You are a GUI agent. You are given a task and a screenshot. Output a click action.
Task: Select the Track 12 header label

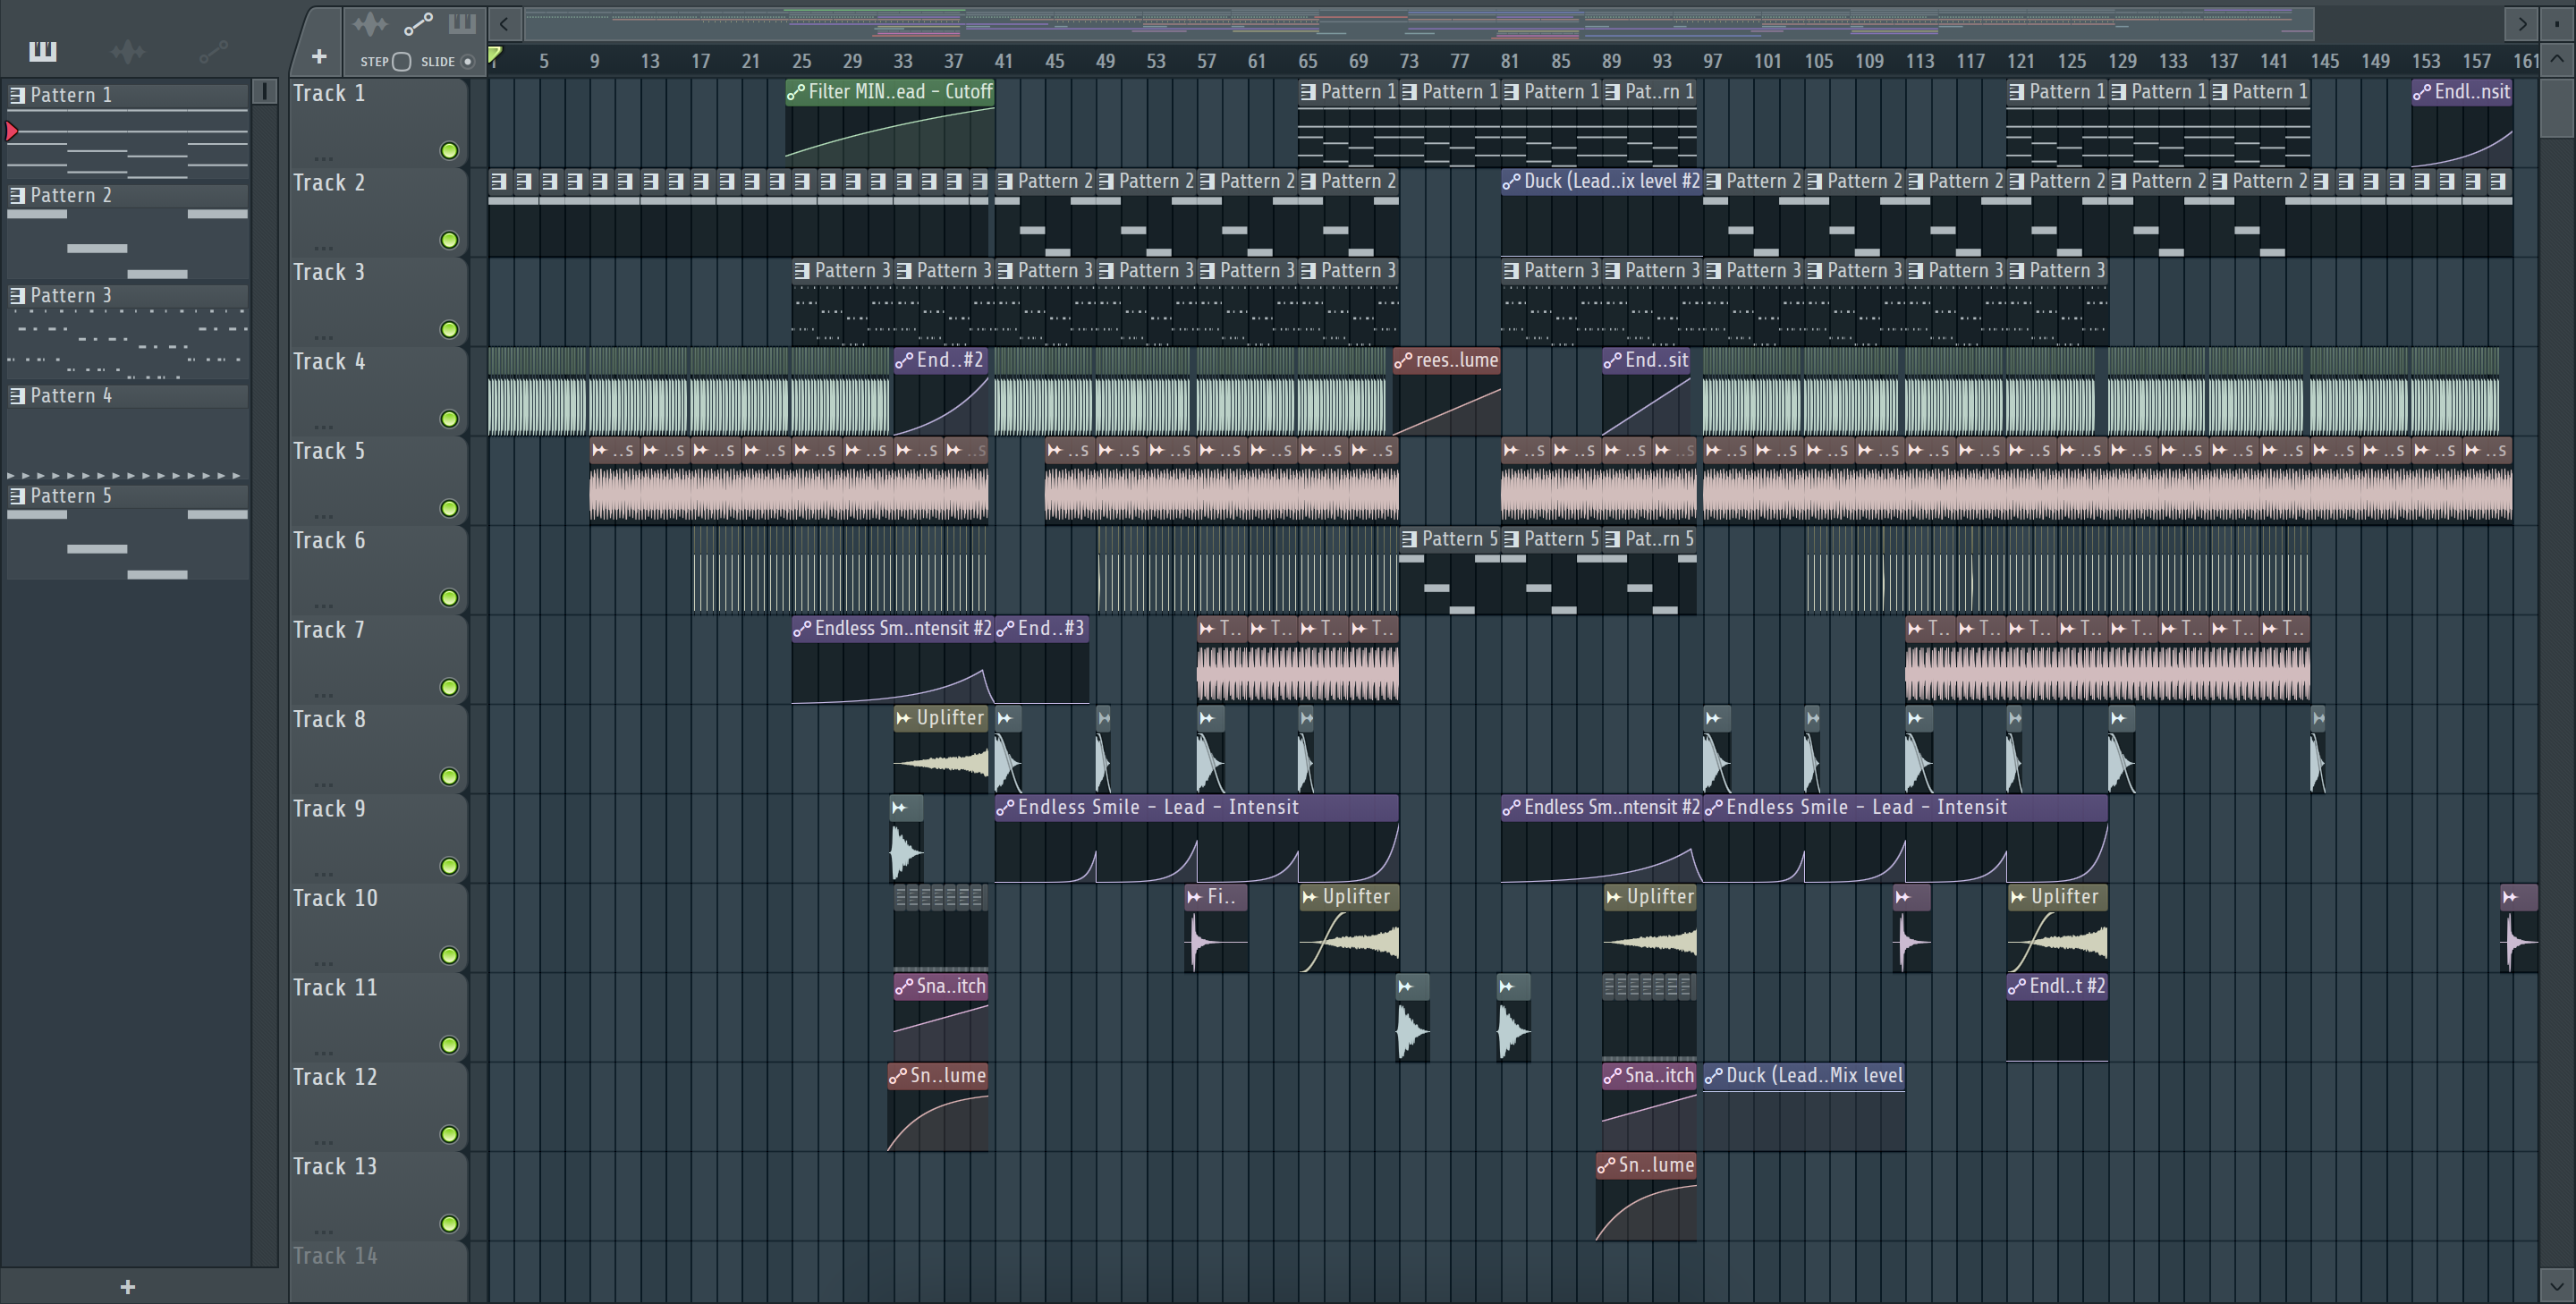[335, 1077]
